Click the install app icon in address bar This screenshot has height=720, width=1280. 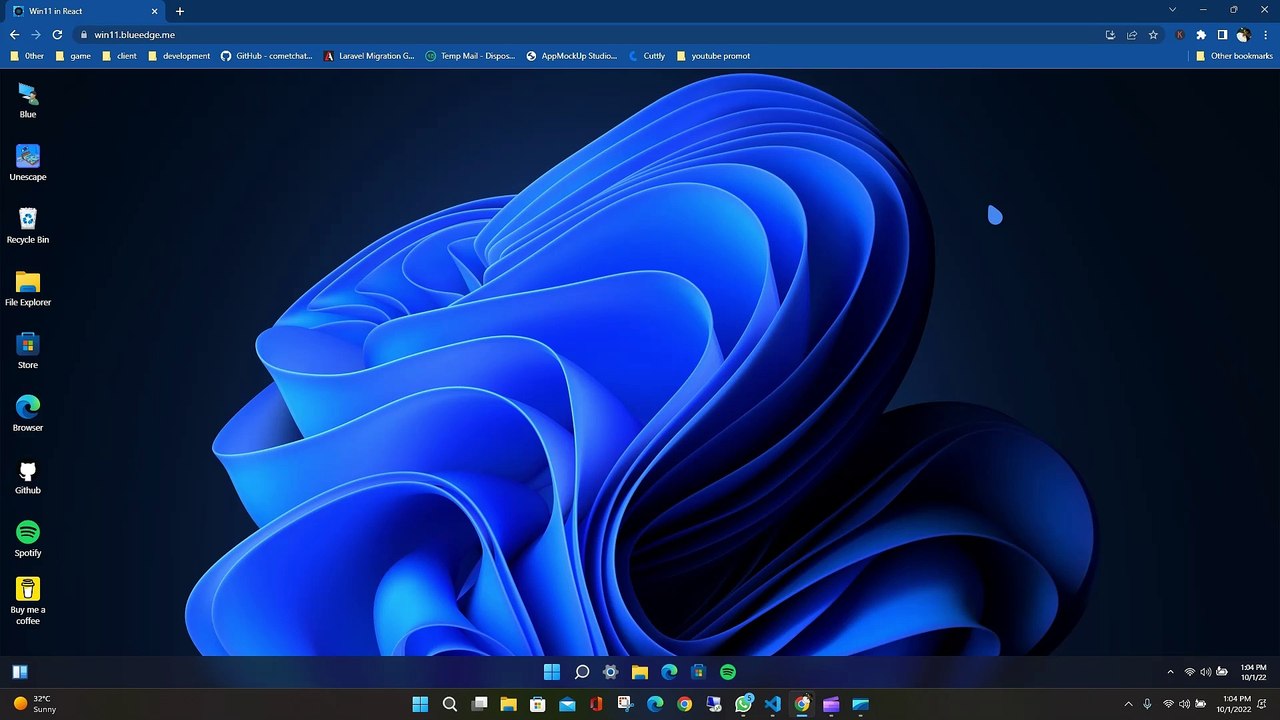click(1110, 34)
